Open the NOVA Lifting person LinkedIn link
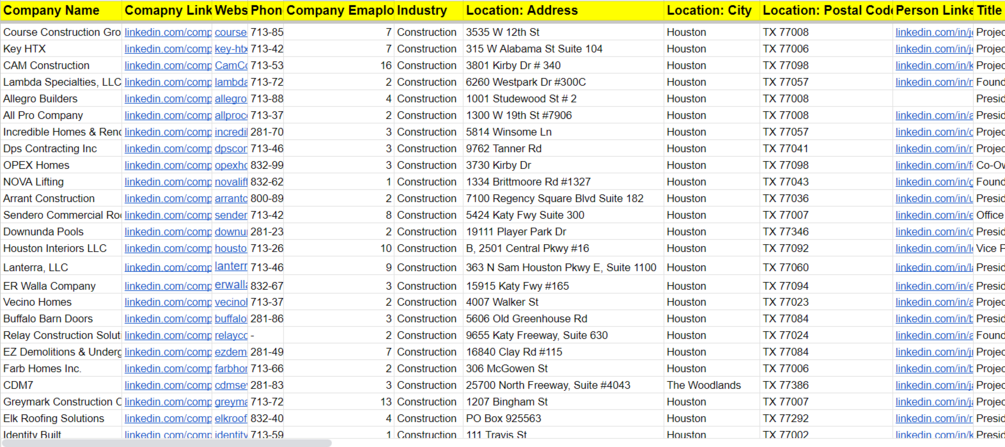The image size is (1005, 447). click(934, 181)
